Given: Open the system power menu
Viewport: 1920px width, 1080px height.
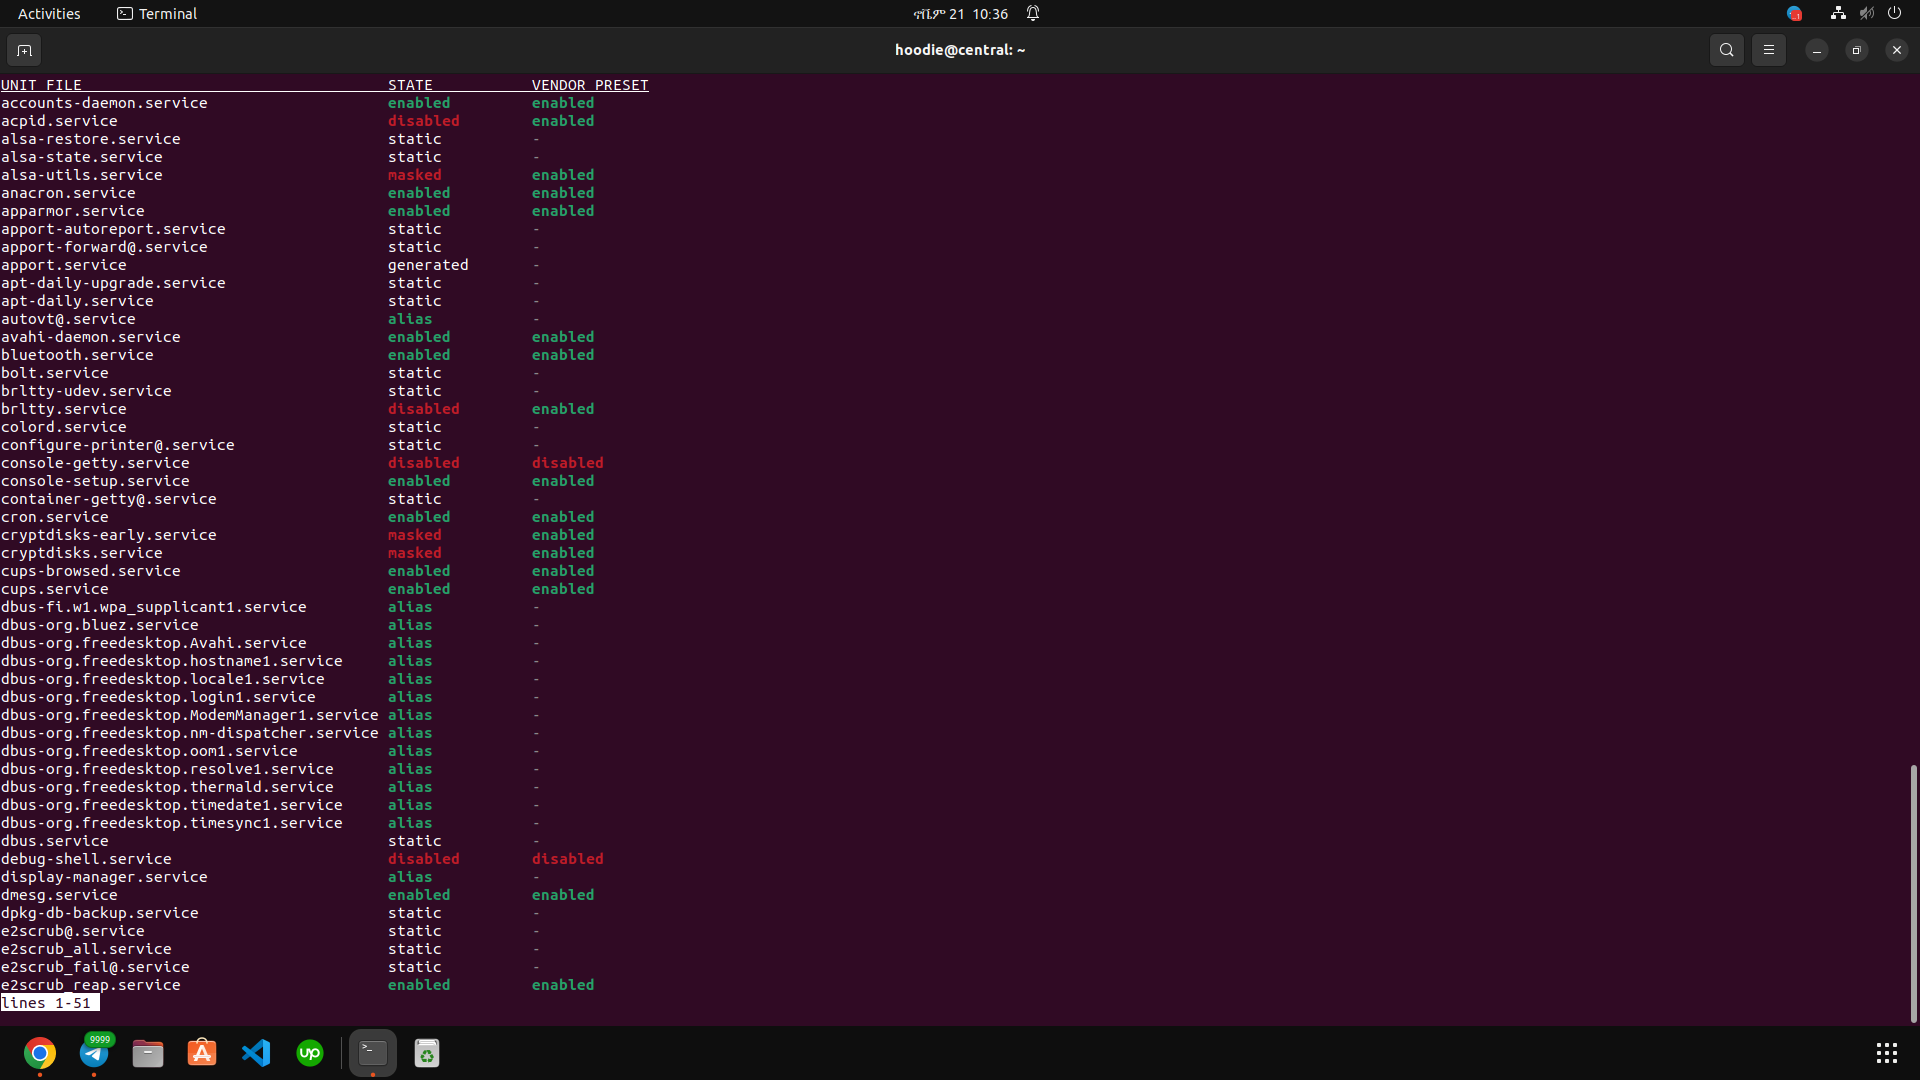Looking at the screenshot, I should [x=1894, y=14].
